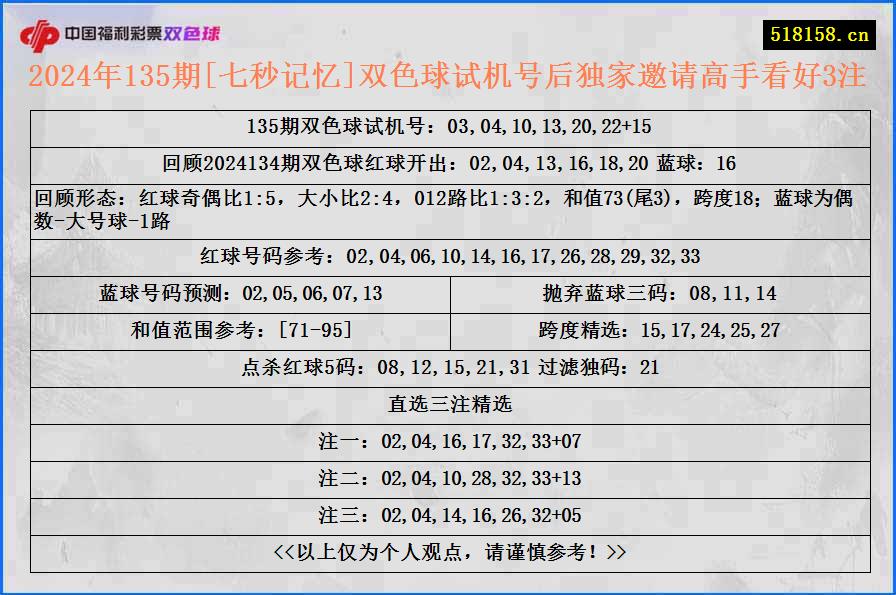Open the 518158.cn site link
This screenshot has width=896, height=595.
817,31
